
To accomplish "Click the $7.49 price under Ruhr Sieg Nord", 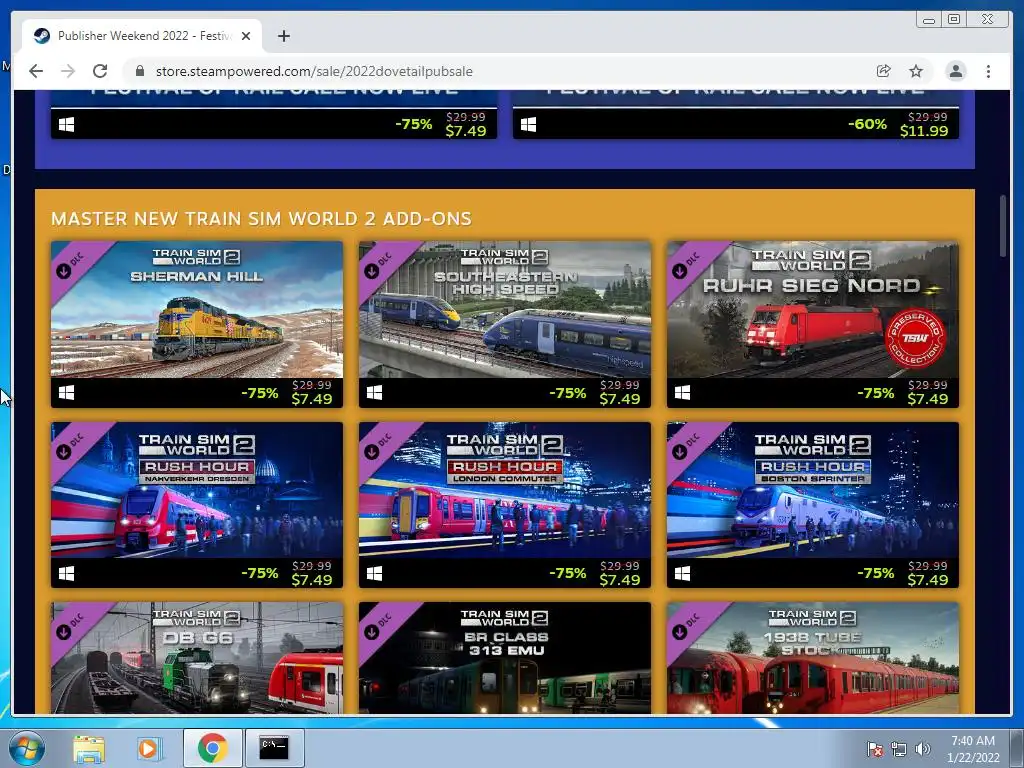I will 927,399.
